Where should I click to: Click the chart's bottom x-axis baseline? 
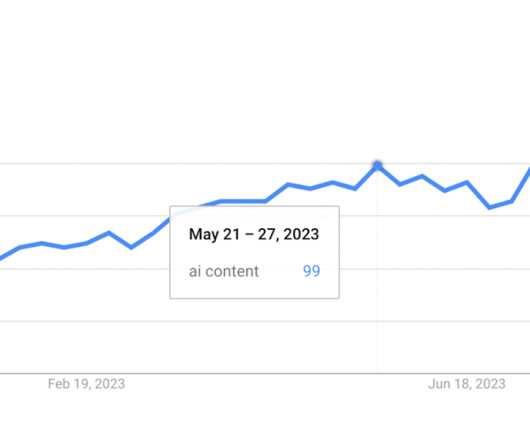tap(265, 373)
